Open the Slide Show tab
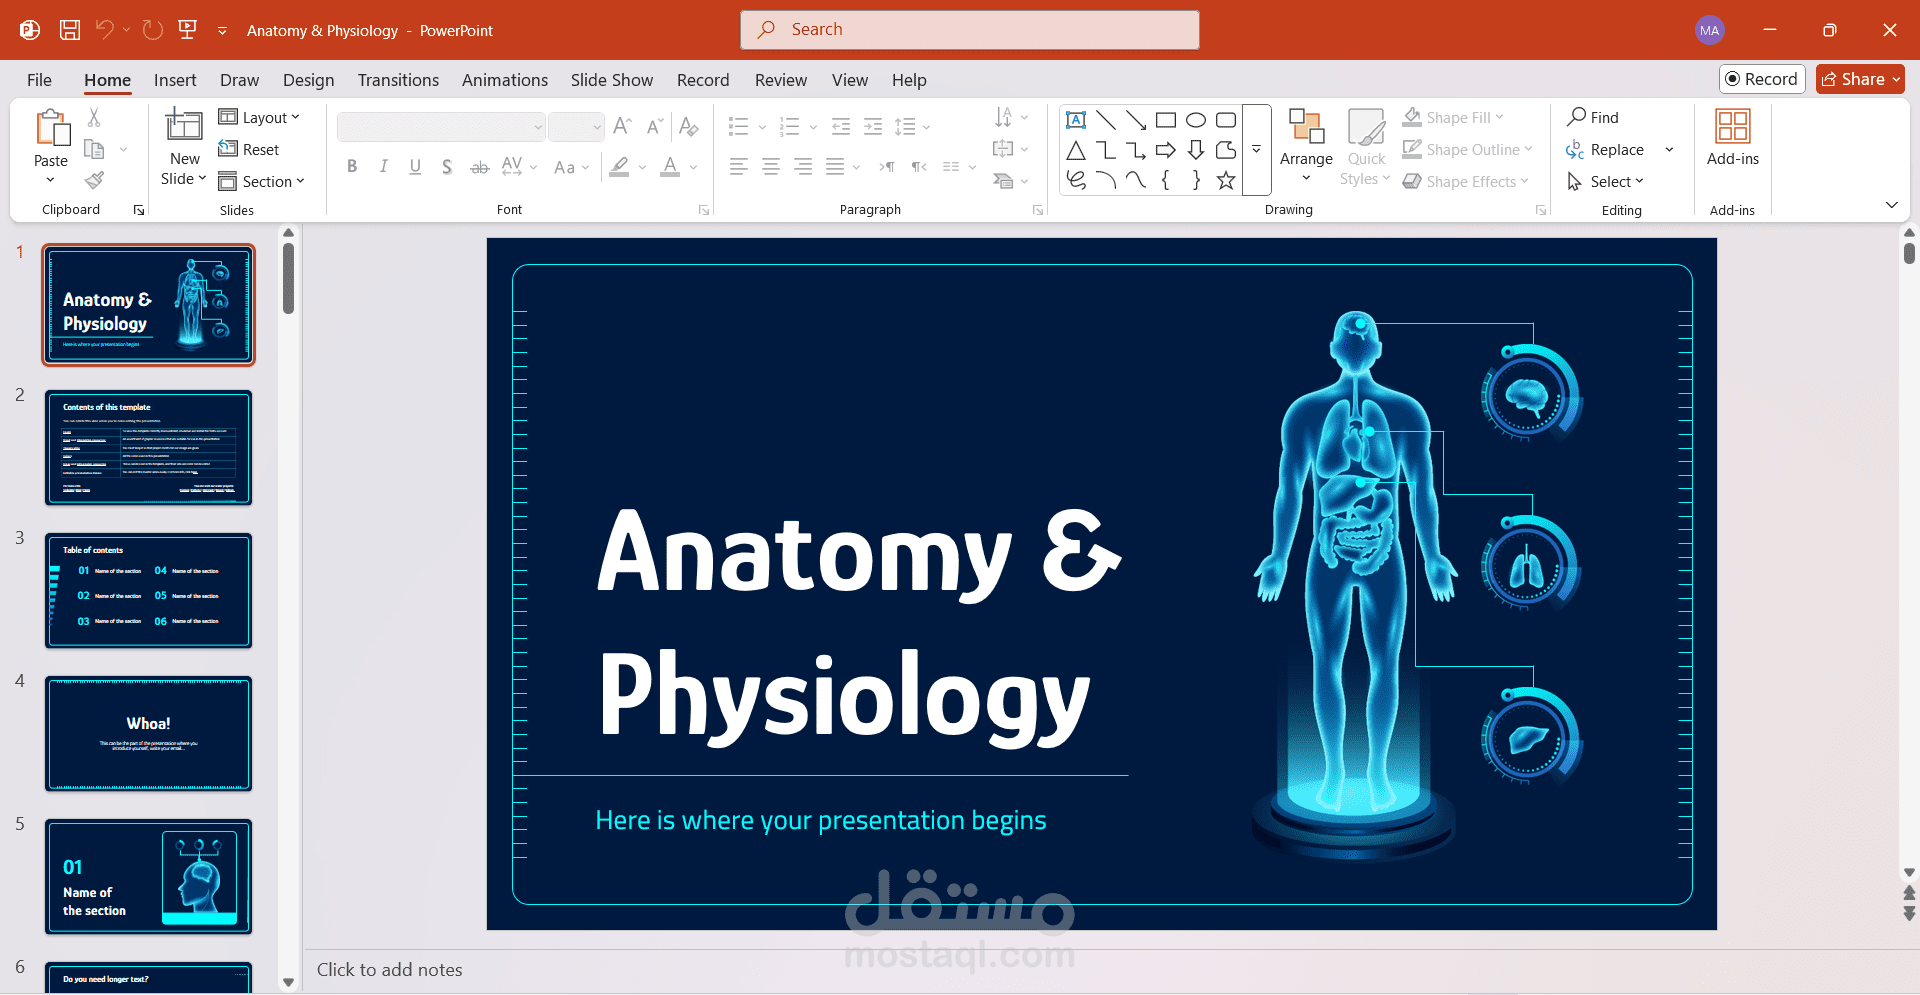 tap(612, 80)
